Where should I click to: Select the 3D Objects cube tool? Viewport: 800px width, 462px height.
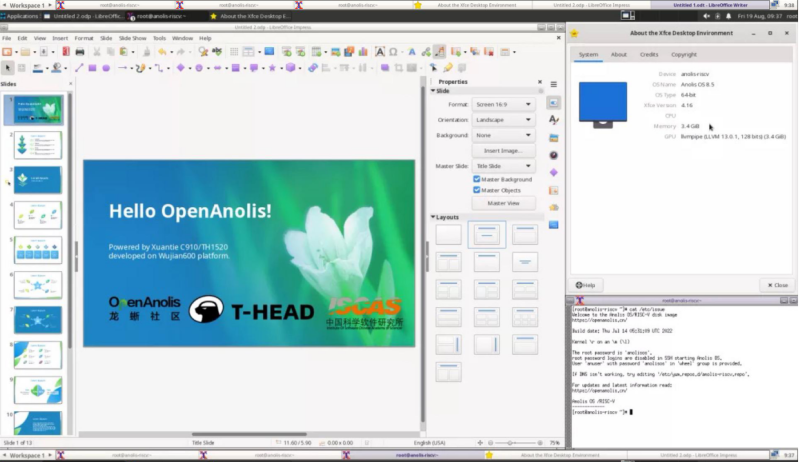click(290, 67)
